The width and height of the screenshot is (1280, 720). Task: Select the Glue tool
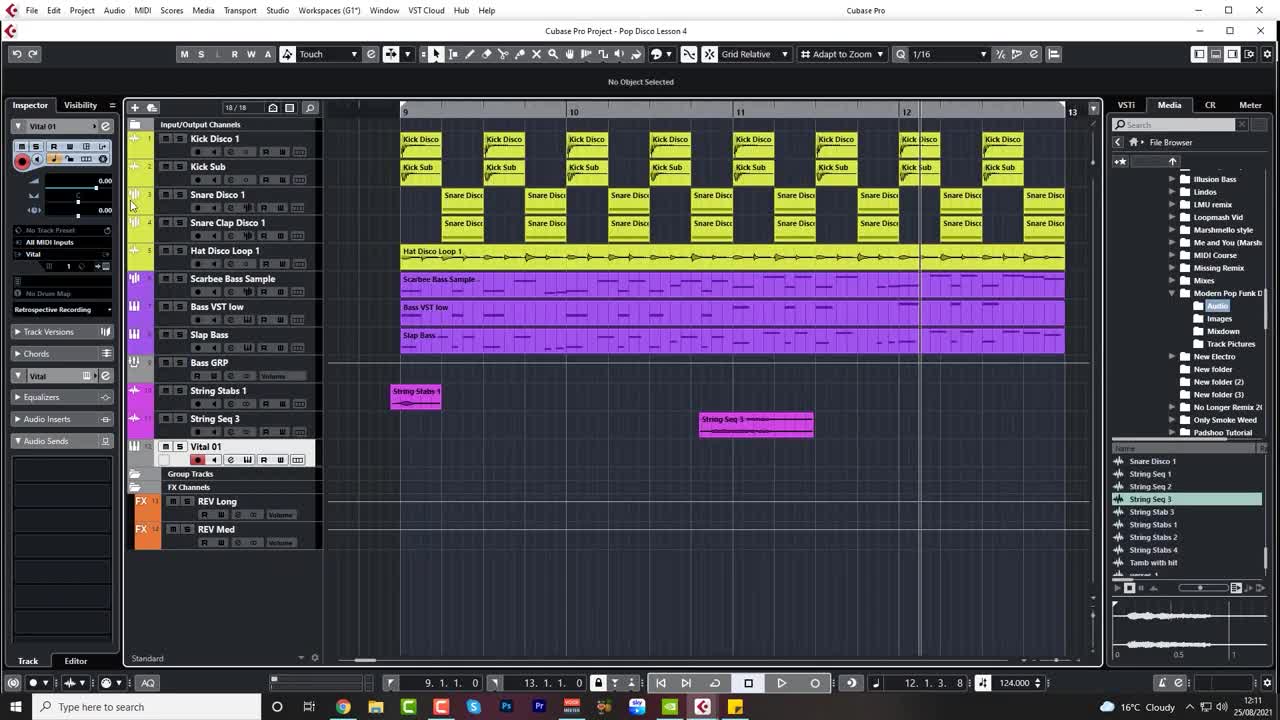pos(520,54)
